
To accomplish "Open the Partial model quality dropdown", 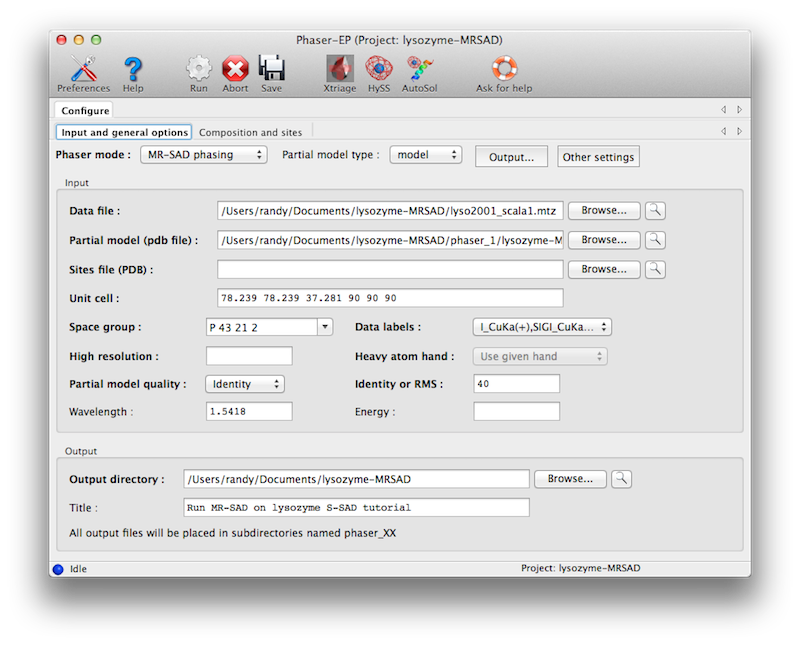I will (245, 384).
